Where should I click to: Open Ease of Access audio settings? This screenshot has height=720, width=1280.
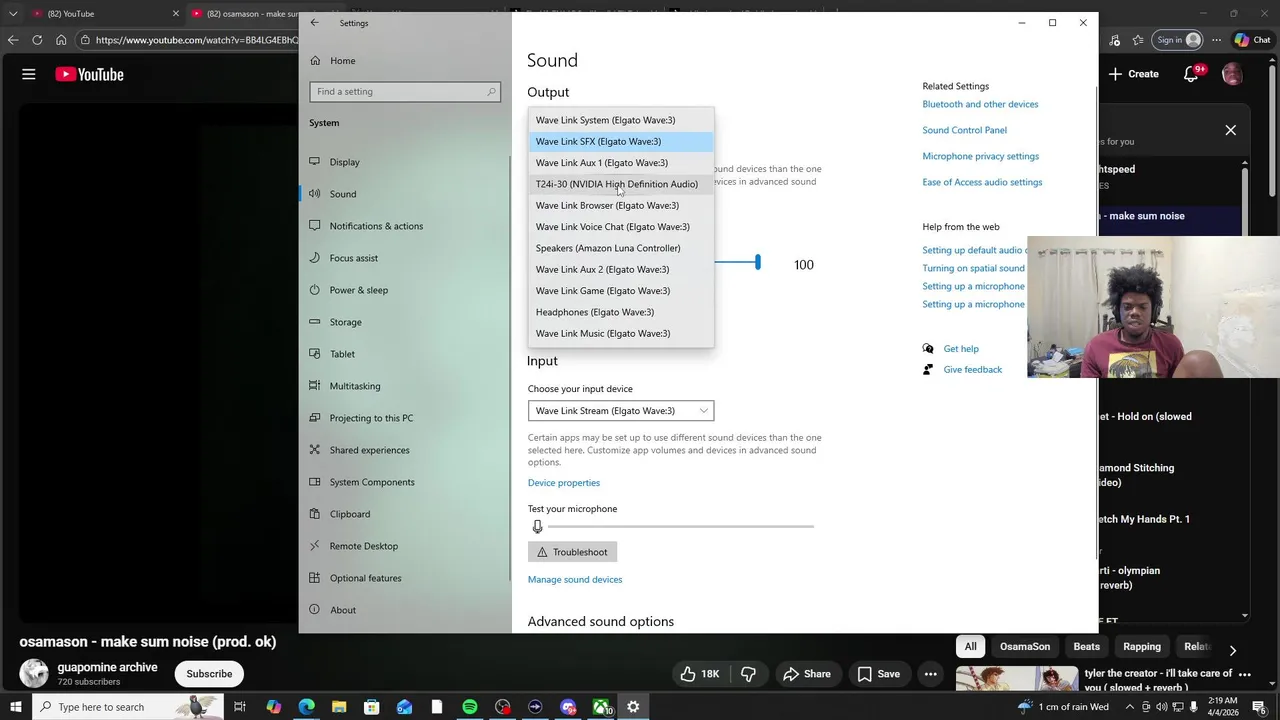982,182
